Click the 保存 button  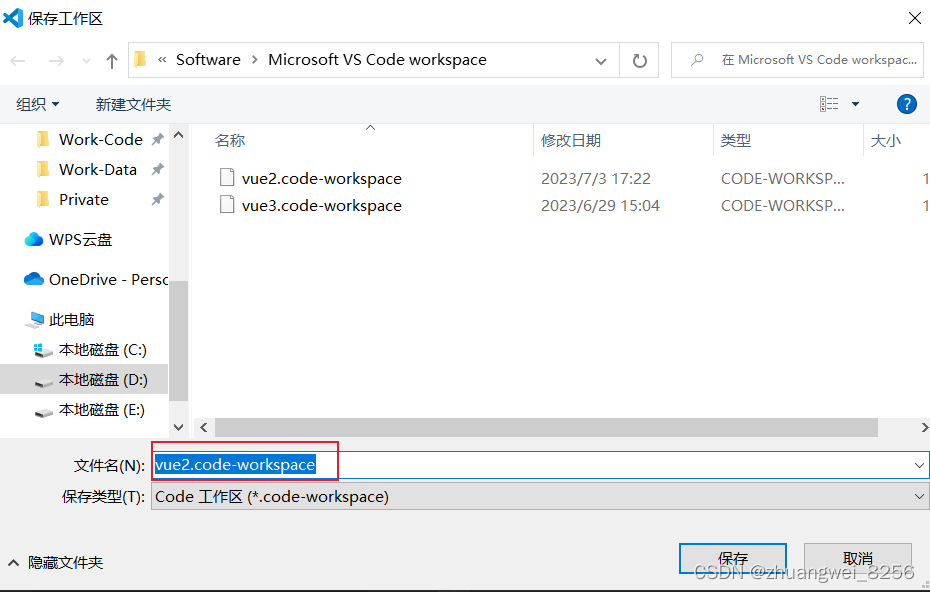pos(733,558)
